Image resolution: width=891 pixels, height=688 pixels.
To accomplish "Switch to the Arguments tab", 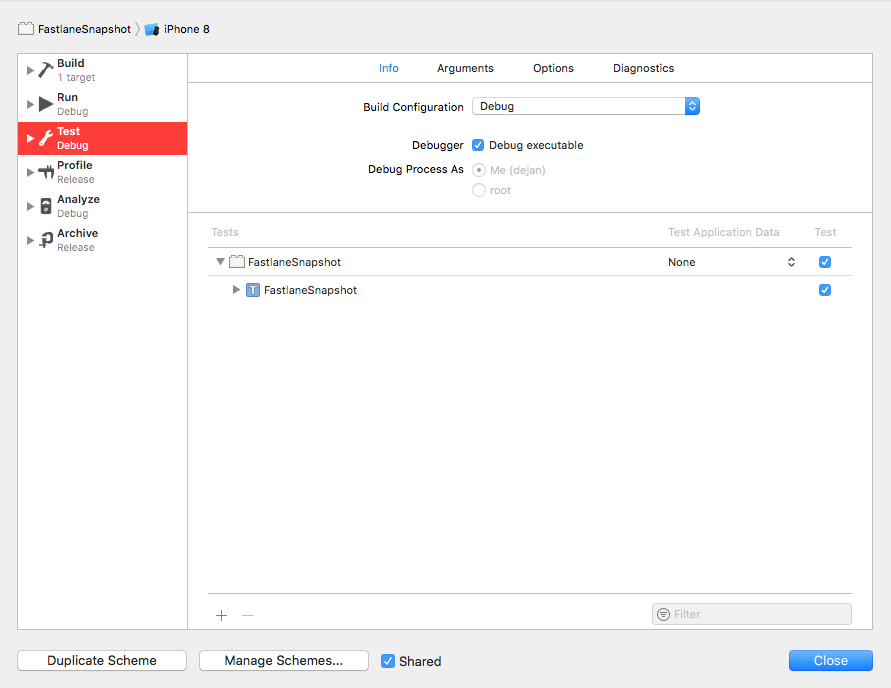I will point(465,68).
